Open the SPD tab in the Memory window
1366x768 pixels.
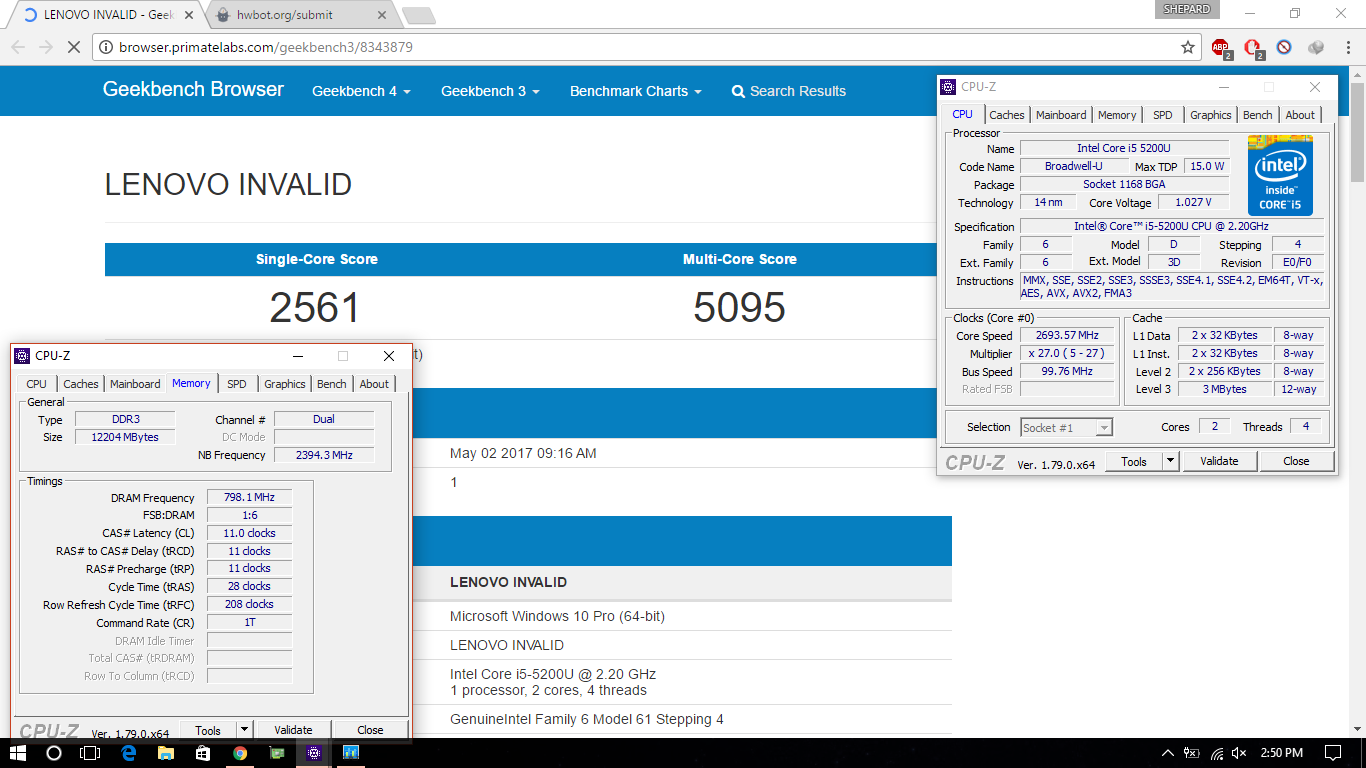(236, 384)
